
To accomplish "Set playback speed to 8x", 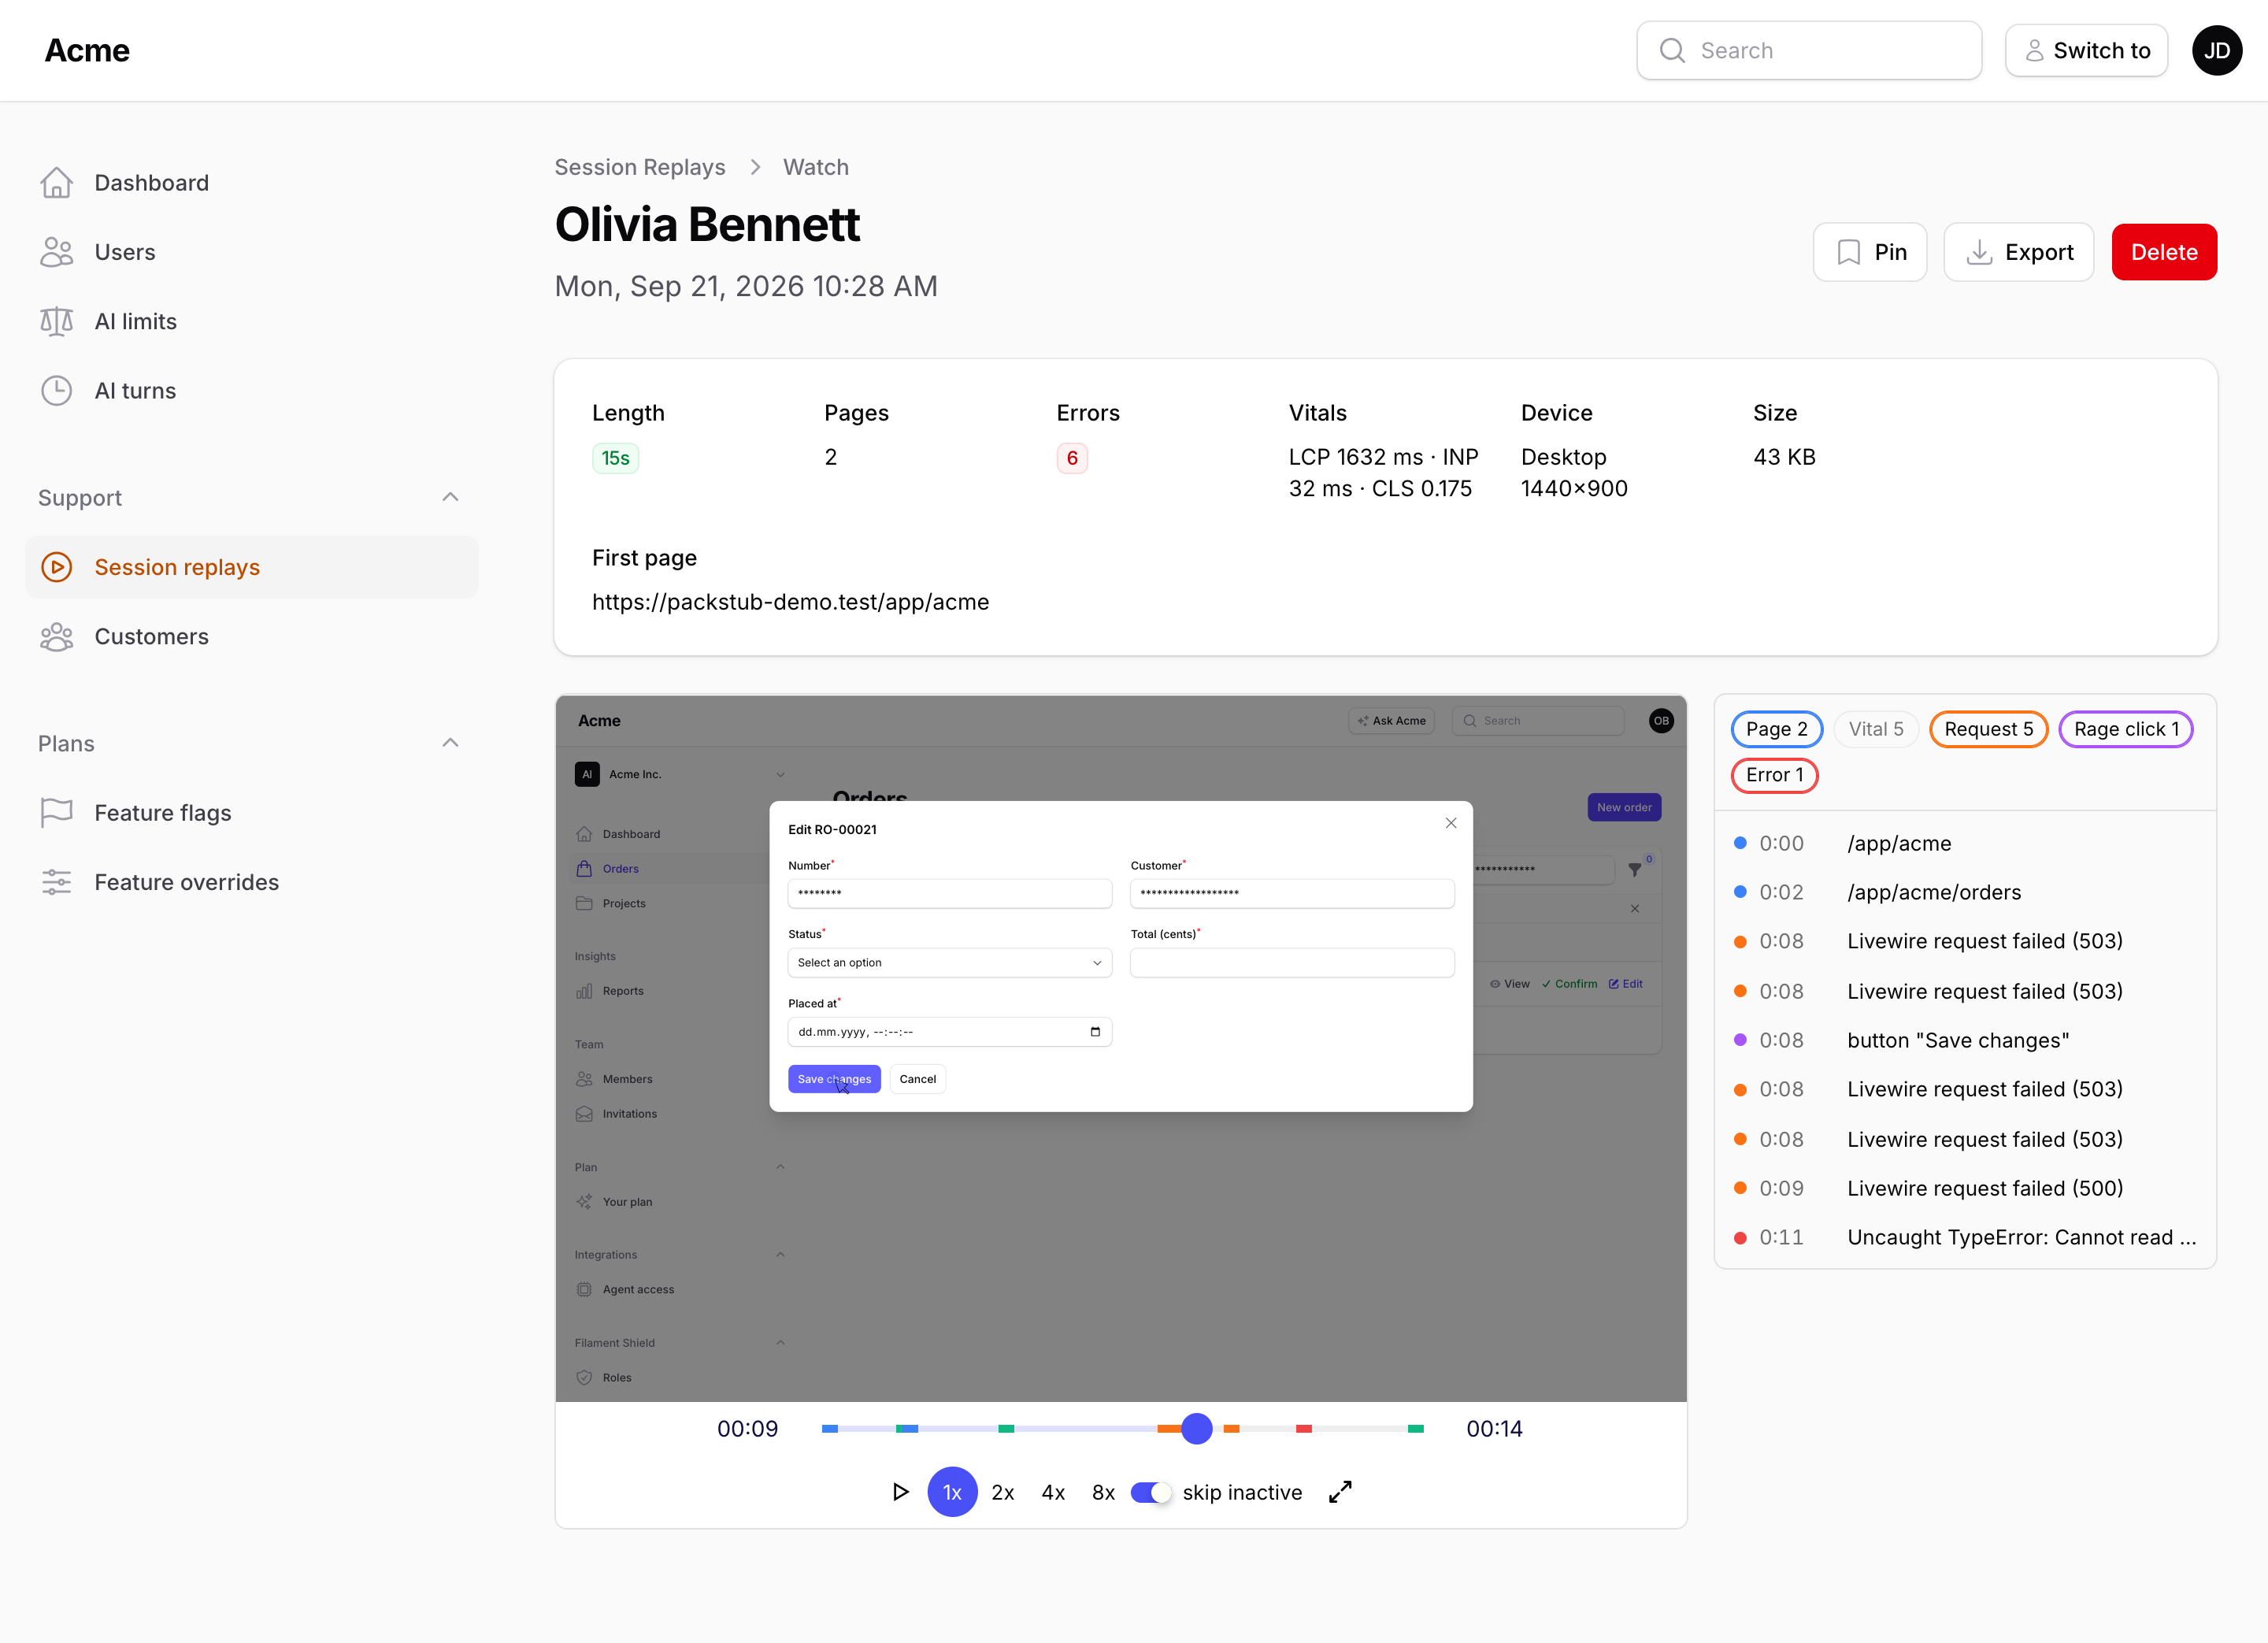I will pyautogui.click(x=1102, y=1492).
